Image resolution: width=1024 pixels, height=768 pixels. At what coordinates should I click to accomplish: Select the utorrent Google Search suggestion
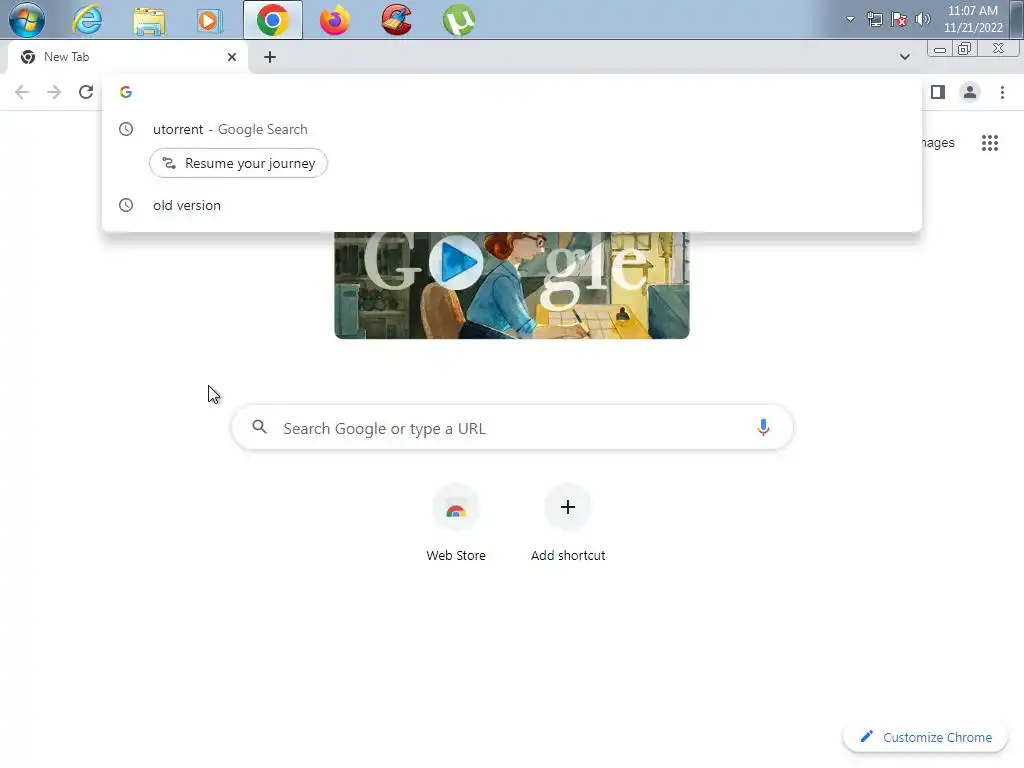pyautogui.click(x=512, y=129)
